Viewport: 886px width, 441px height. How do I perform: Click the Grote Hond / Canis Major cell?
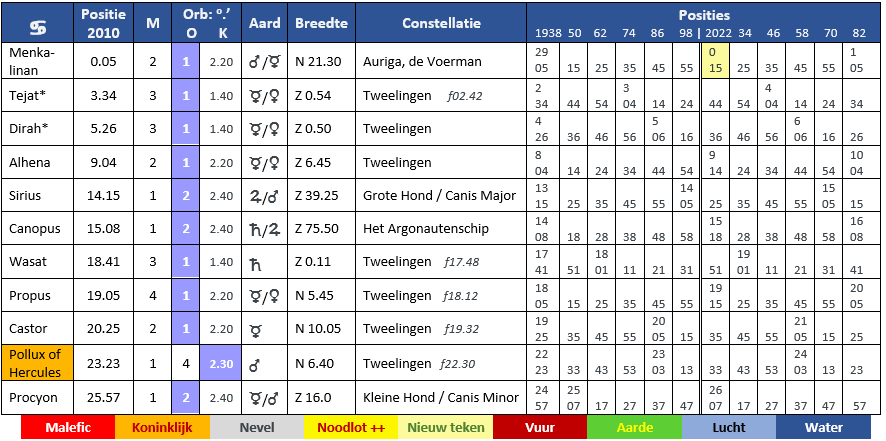pyautogui.click(x=441, y=196)
